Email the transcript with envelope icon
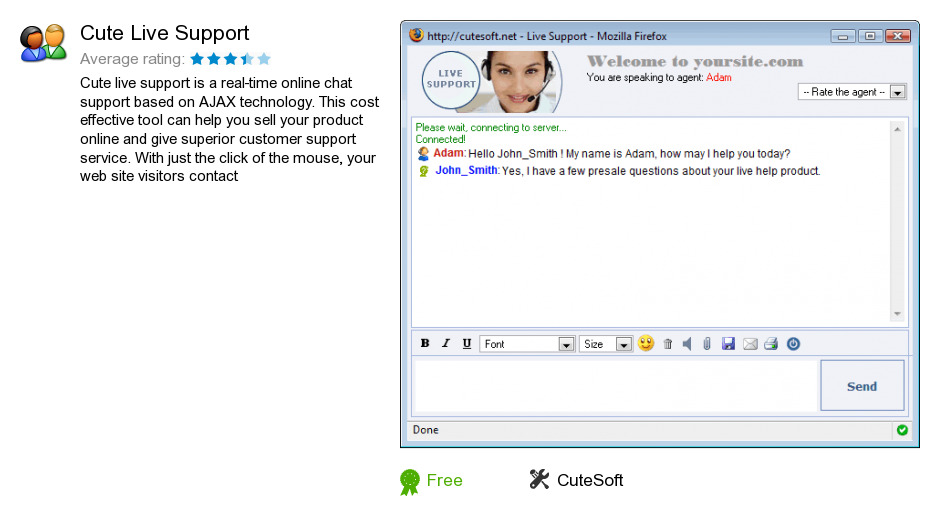940x526 pixels. click(750, 344)
